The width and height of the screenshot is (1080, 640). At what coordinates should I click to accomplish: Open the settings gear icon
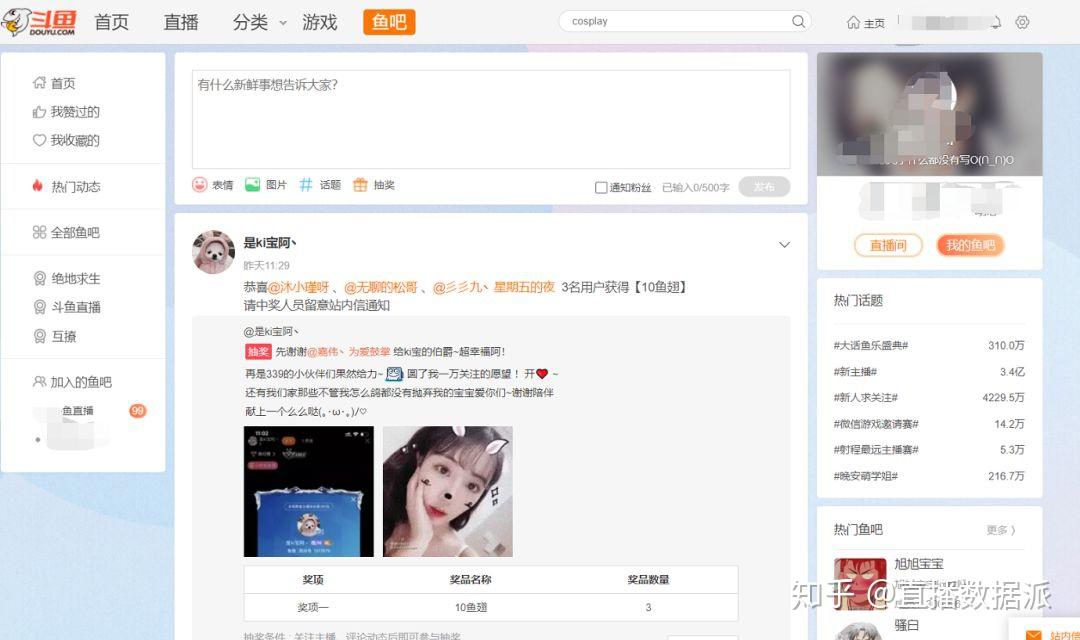[x=1022, y=22]
